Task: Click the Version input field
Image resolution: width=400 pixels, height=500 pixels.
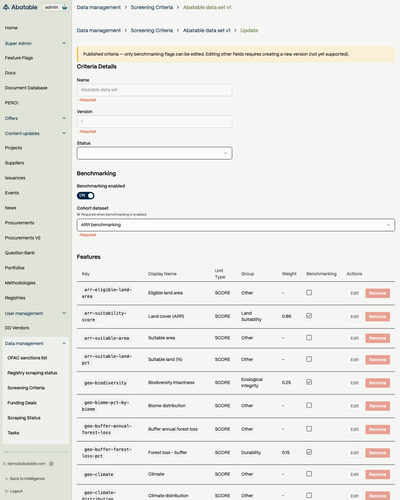Action: (155, 121)
